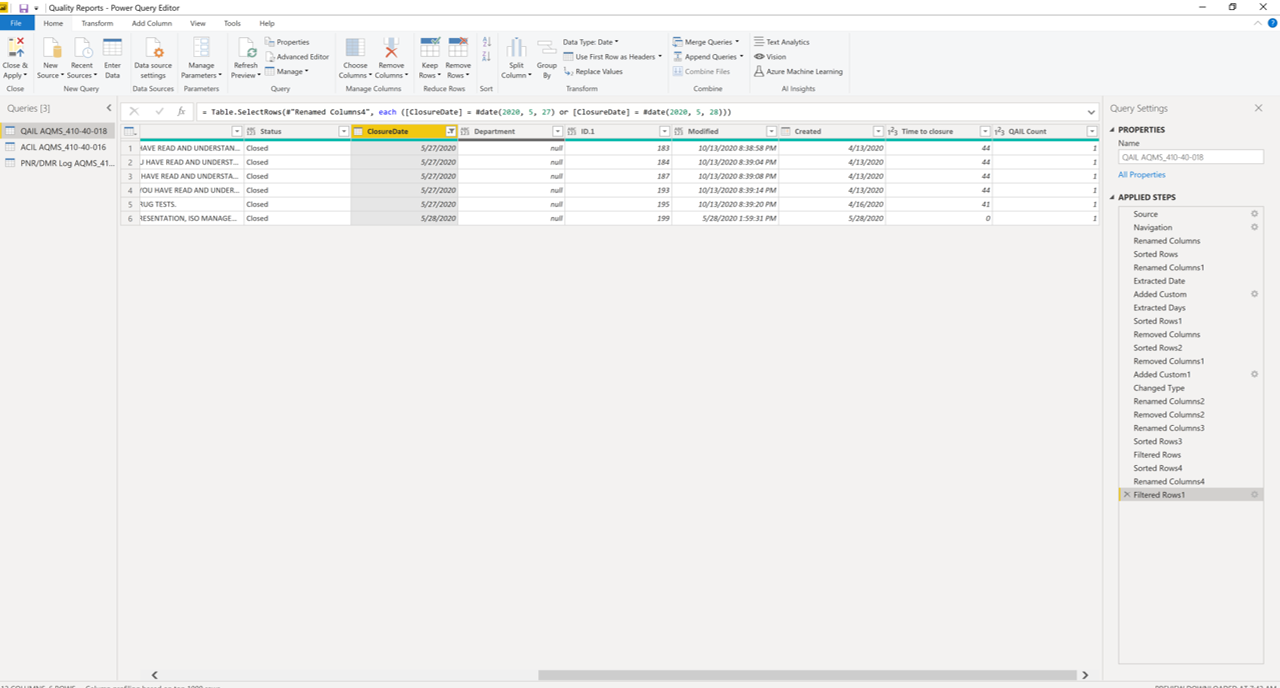Confirm formula with the checkmark icon

(x=158, y=112)
